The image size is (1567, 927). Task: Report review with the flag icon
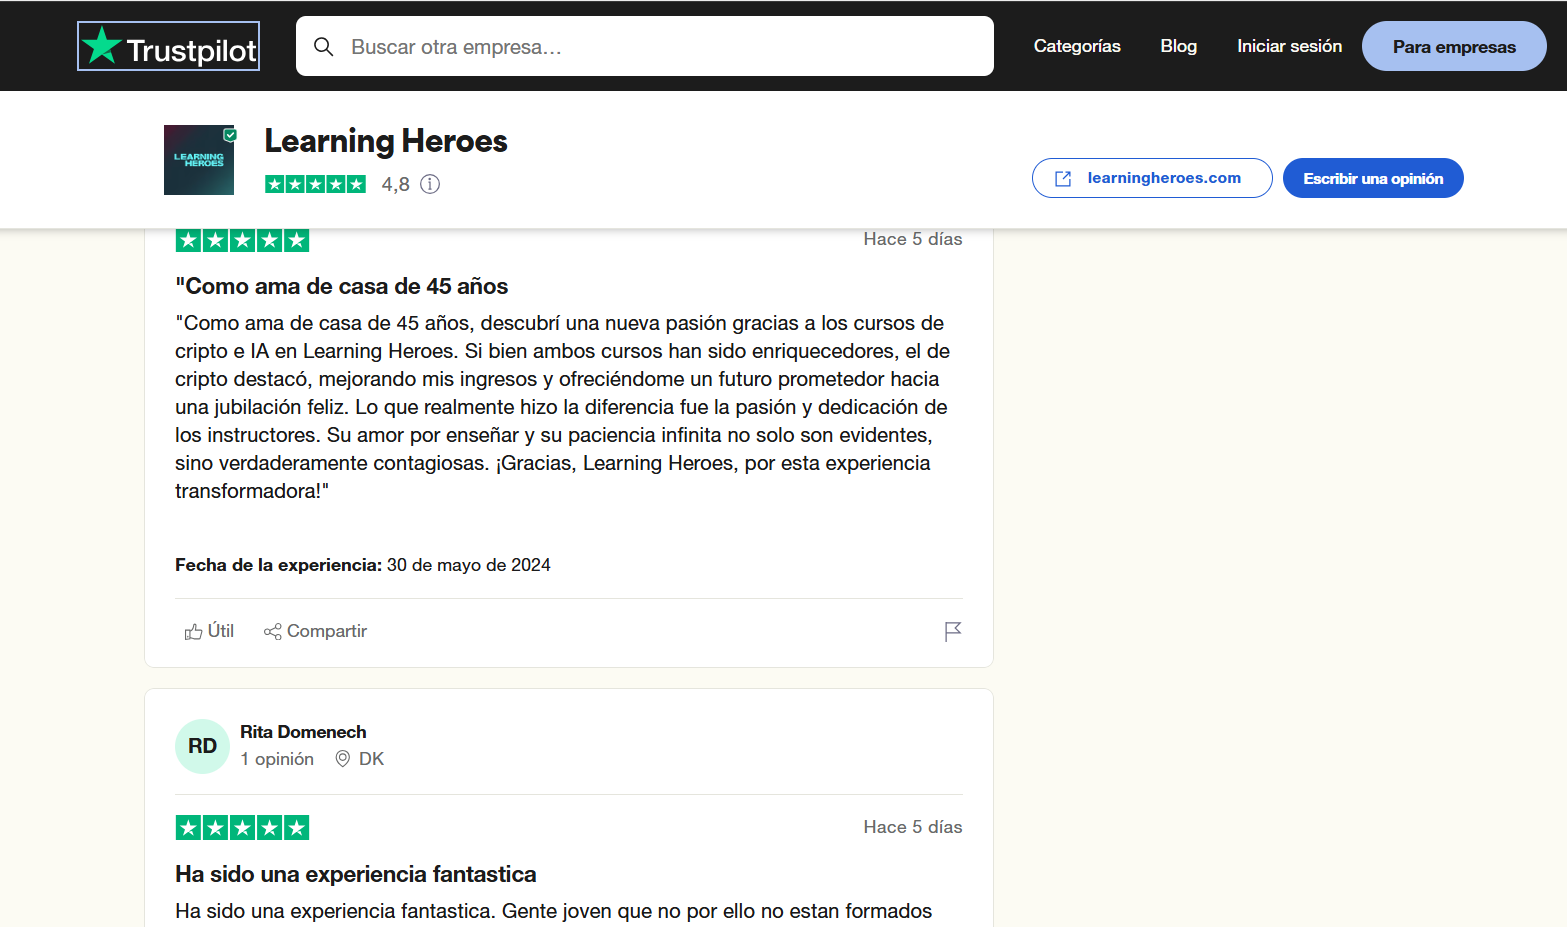click(x=953, y=631)
